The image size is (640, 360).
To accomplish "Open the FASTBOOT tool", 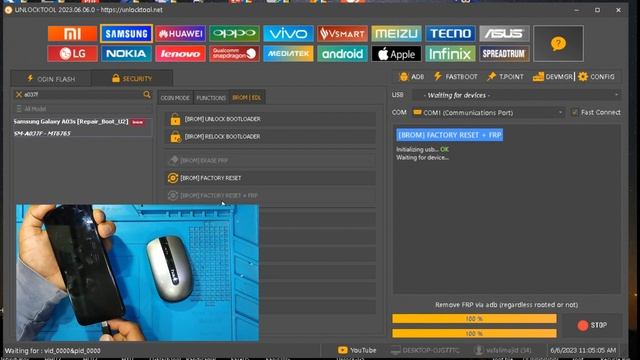I will pos(456,77).
